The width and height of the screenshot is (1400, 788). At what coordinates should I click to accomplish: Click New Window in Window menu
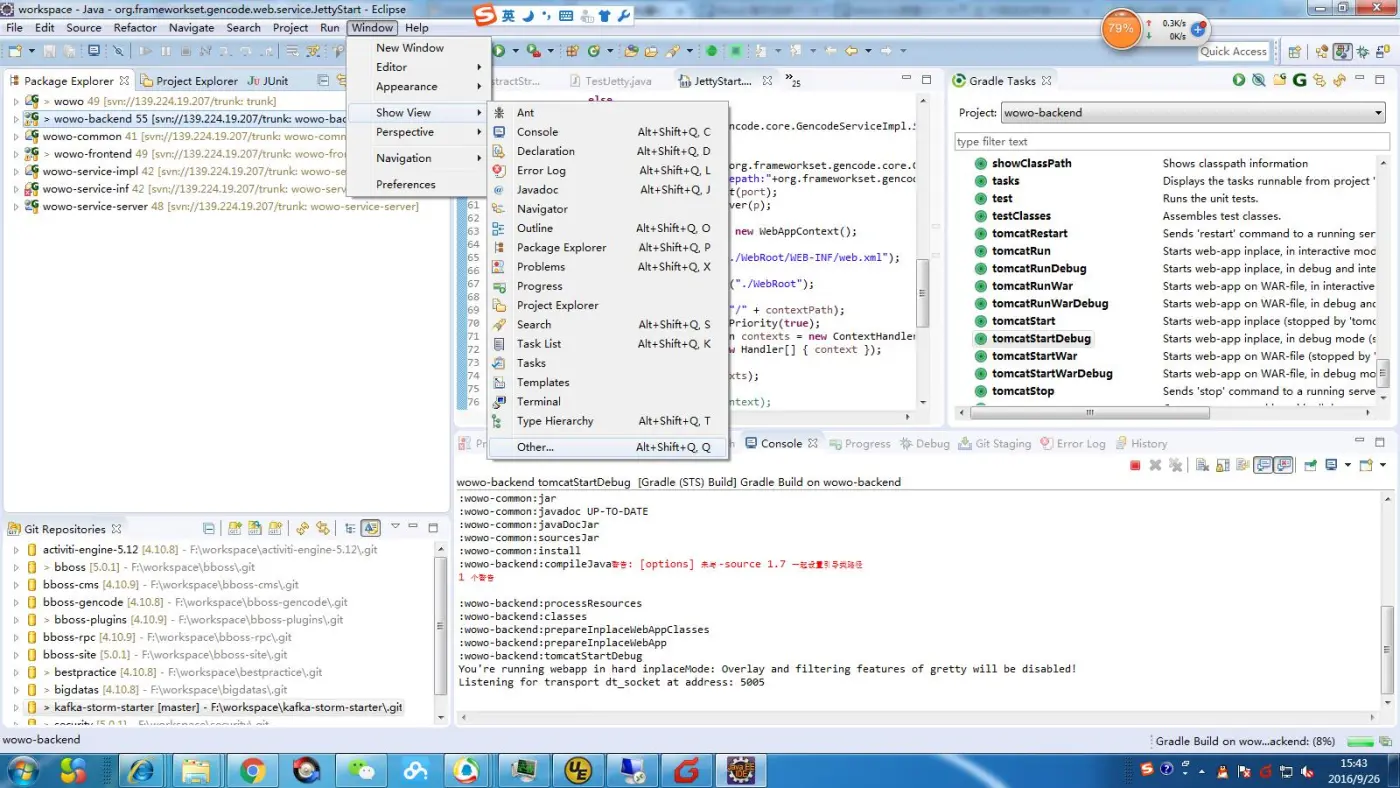[x=417, y=48]
